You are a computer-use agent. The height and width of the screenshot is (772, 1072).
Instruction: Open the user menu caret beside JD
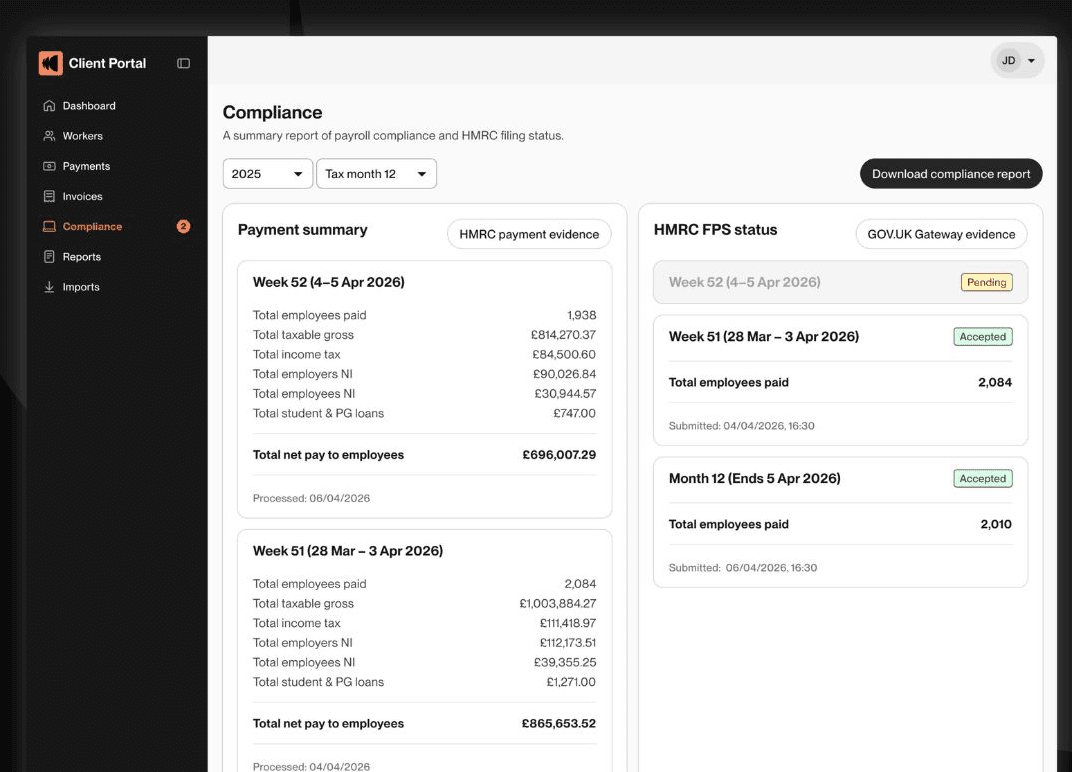(1032, 60)
